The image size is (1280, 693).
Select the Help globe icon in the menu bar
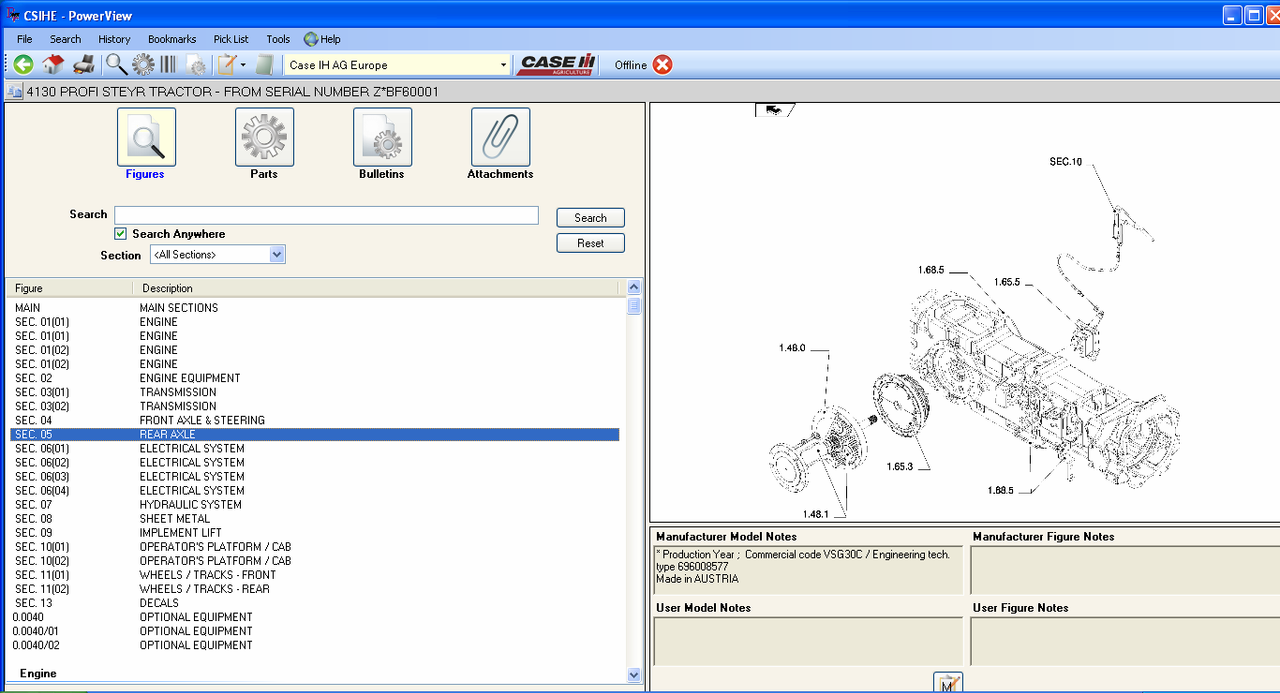311,39
